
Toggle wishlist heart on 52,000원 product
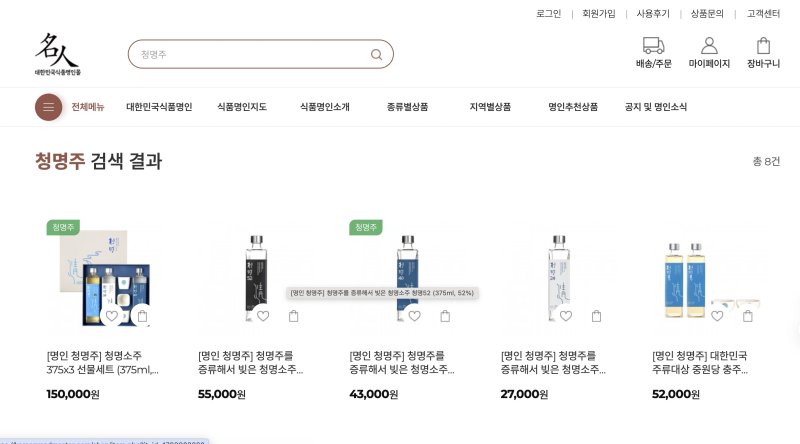717,316
